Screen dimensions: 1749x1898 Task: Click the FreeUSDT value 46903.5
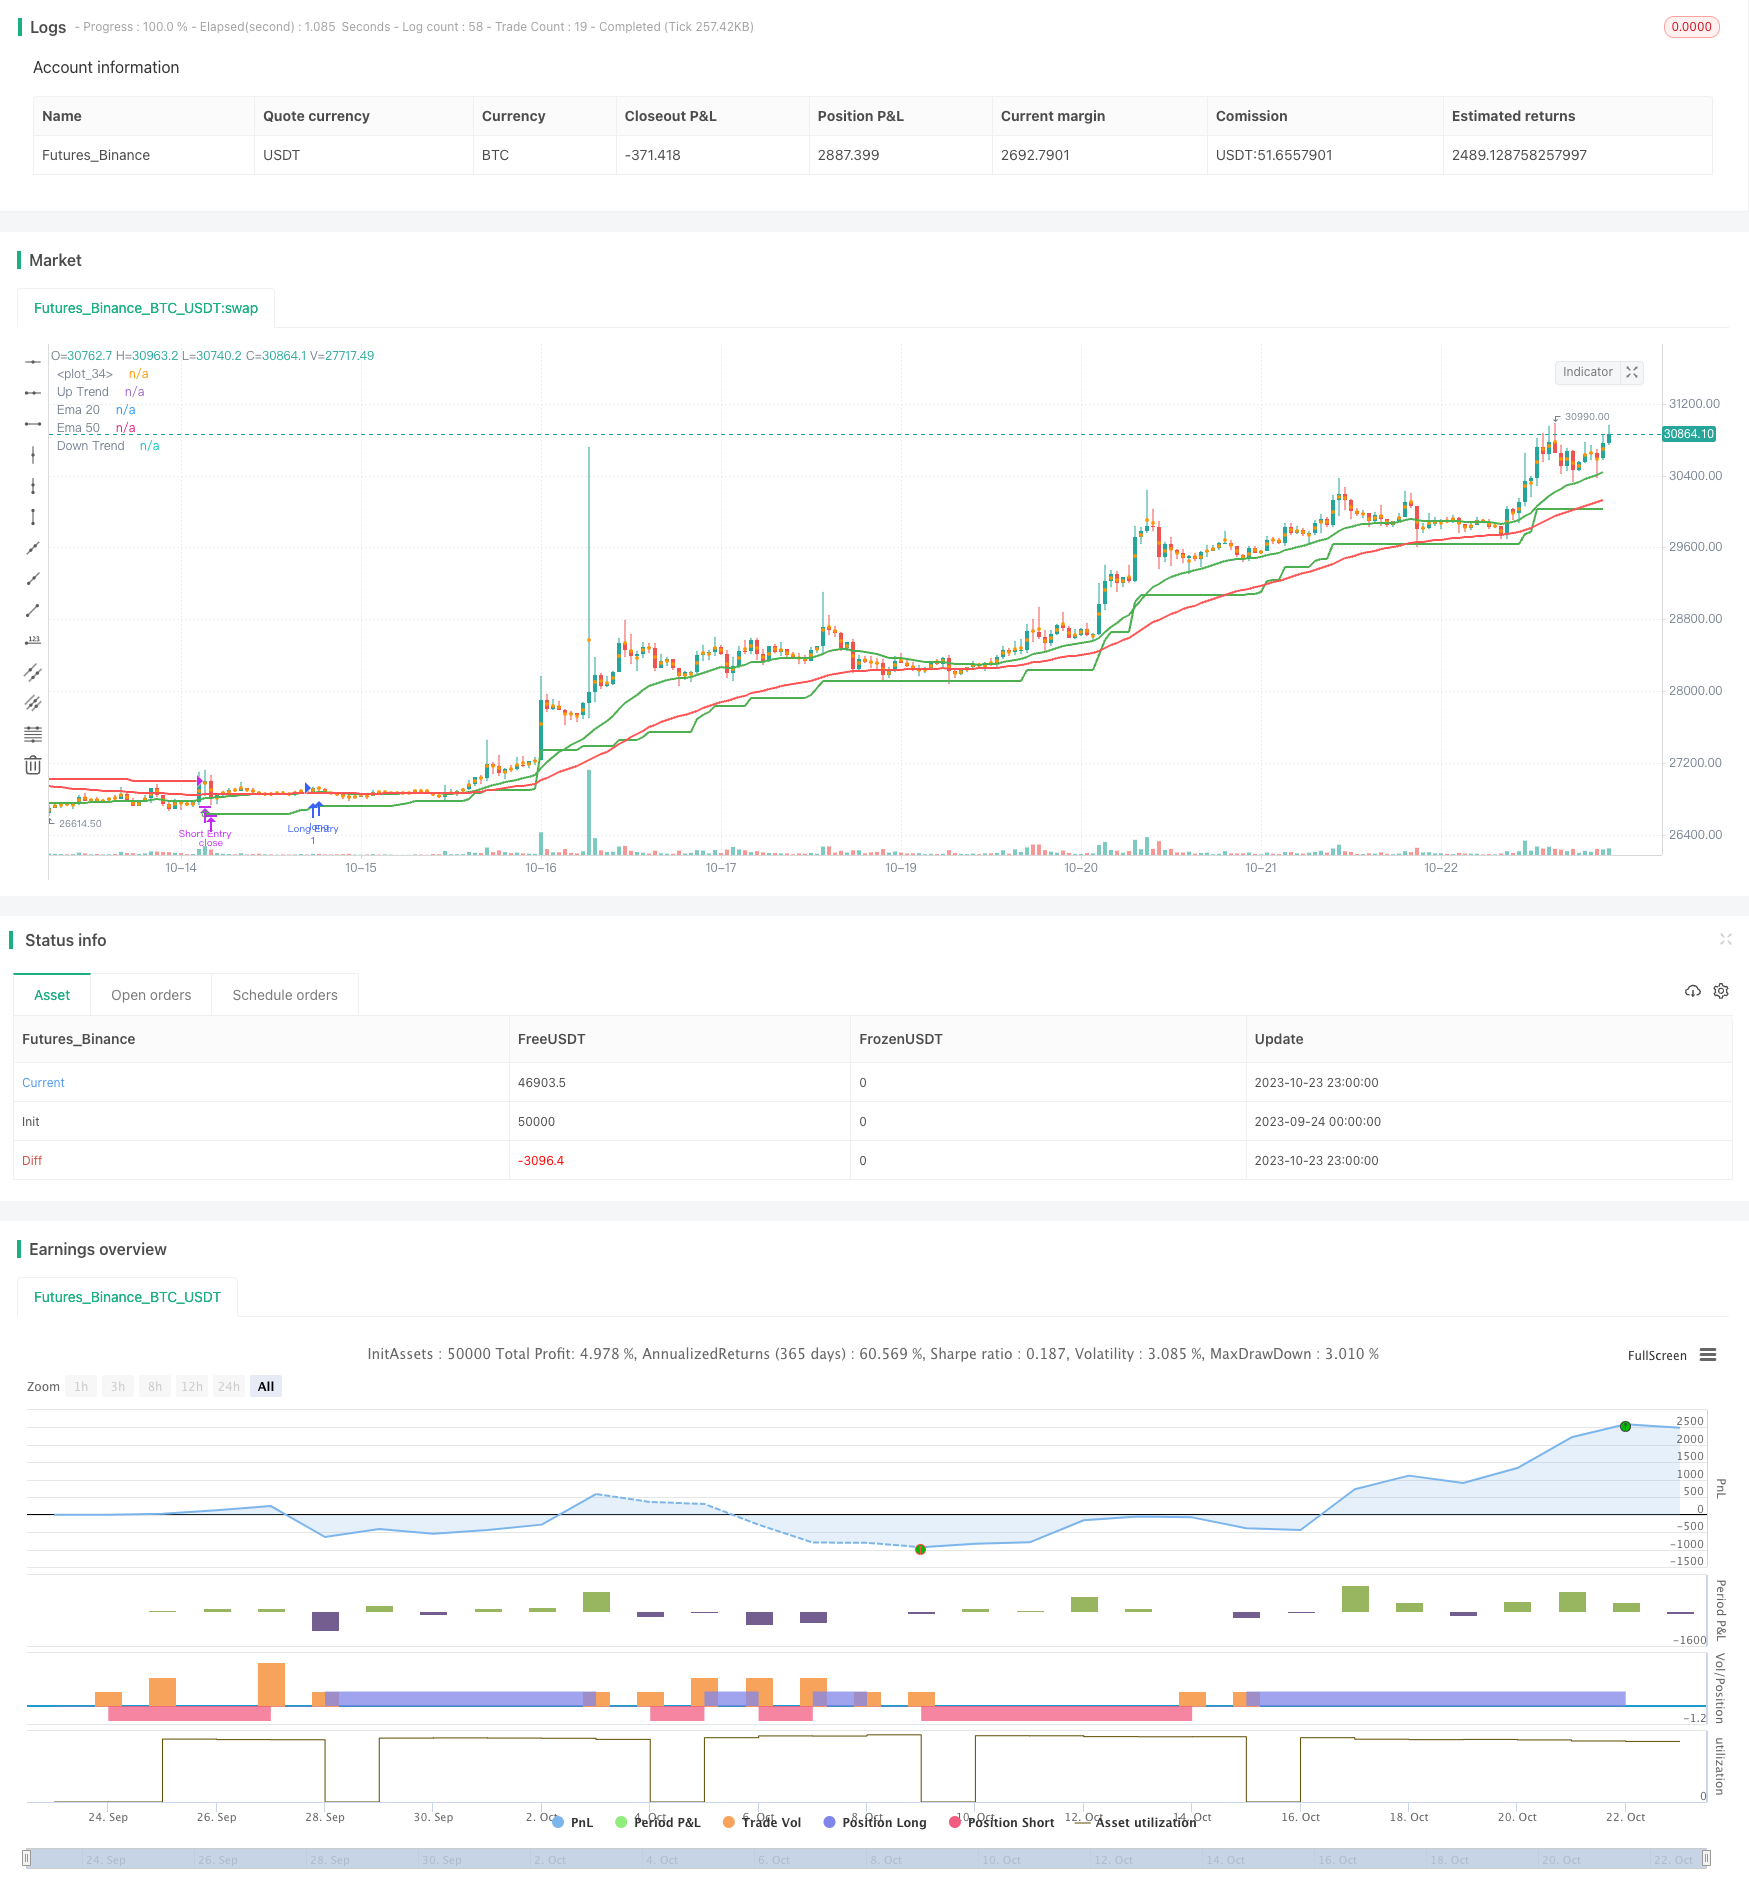coord(542,1083)
